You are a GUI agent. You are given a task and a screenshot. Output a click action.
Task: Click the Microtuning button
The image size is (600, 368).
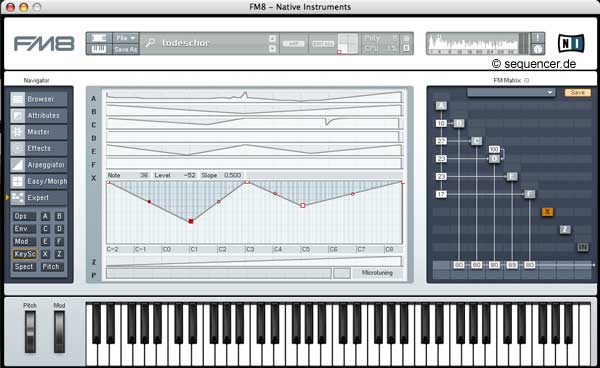(x=377, y=273)
